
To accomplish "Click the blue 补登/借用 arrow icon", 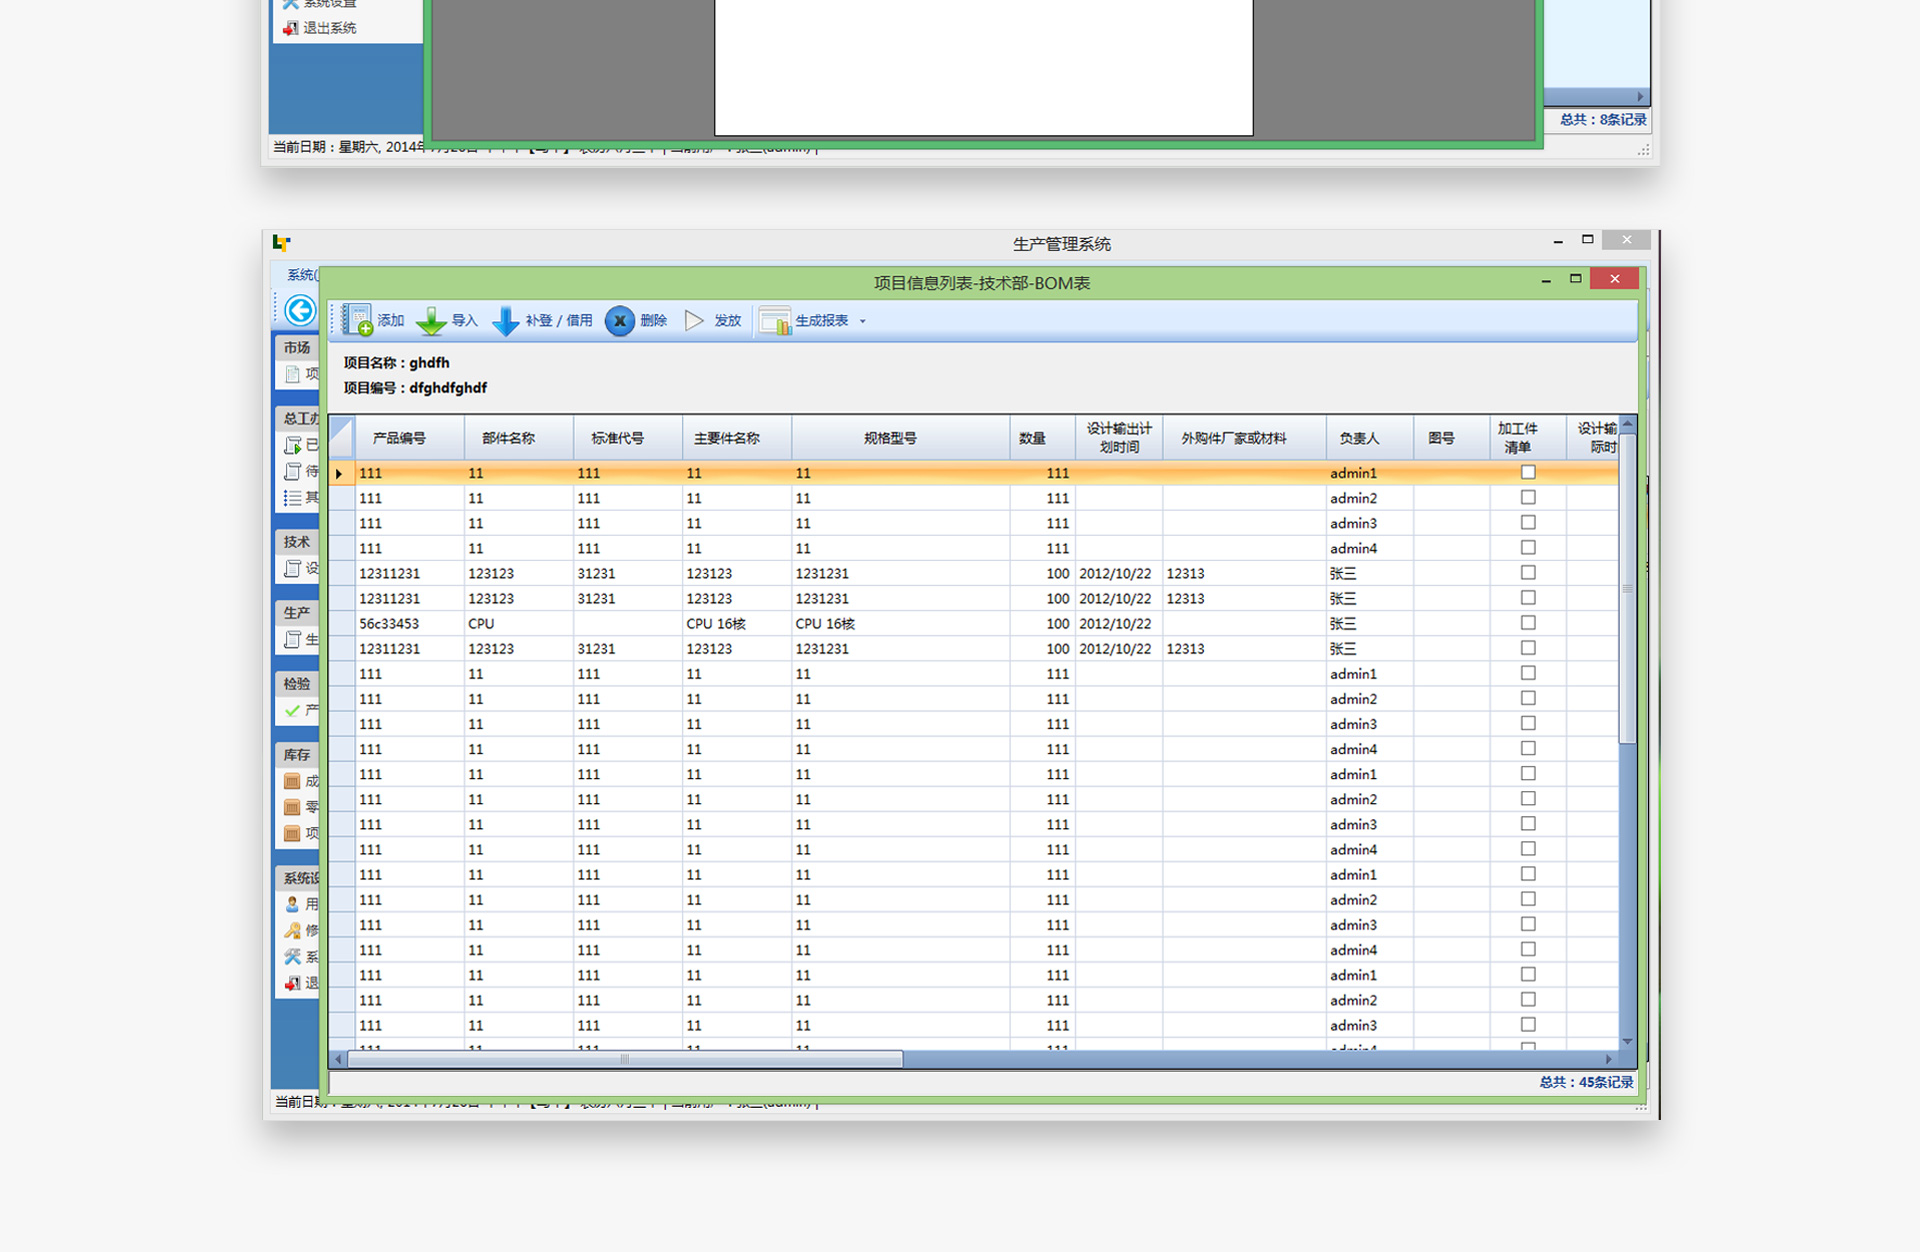I will pos(506,321).
